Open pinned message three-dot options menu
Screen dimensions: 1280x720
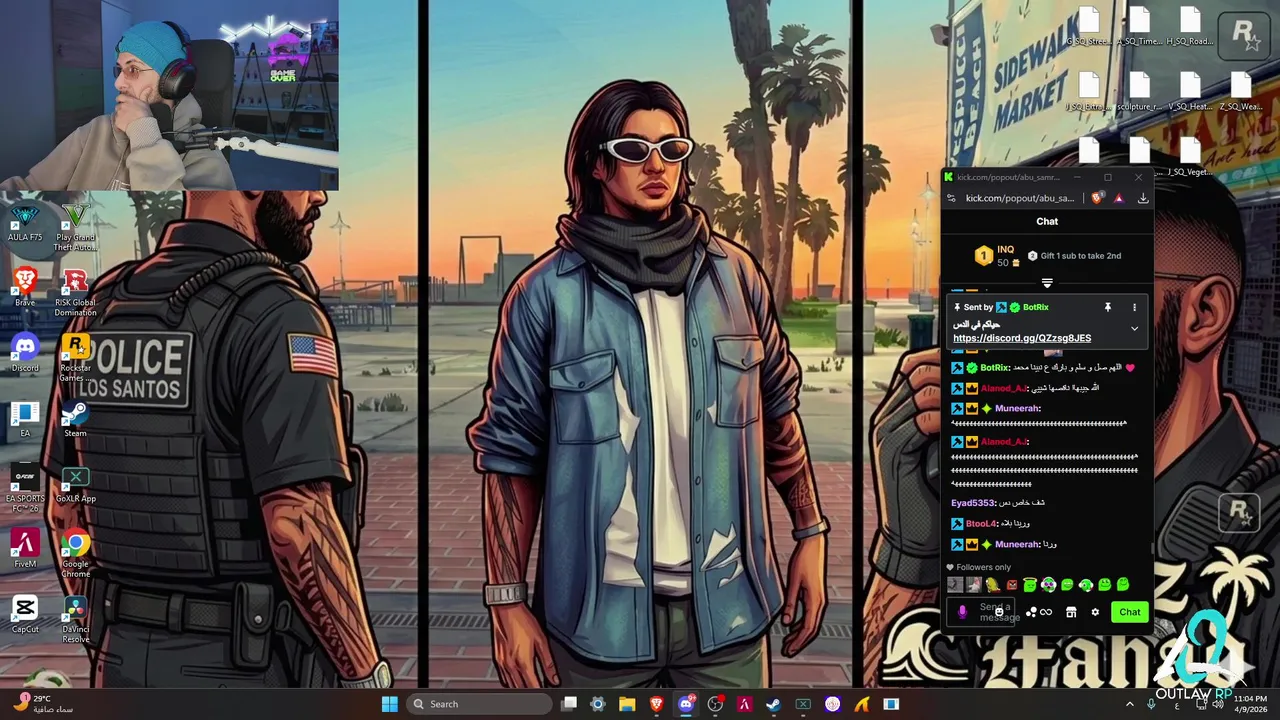coord(1134,307)
